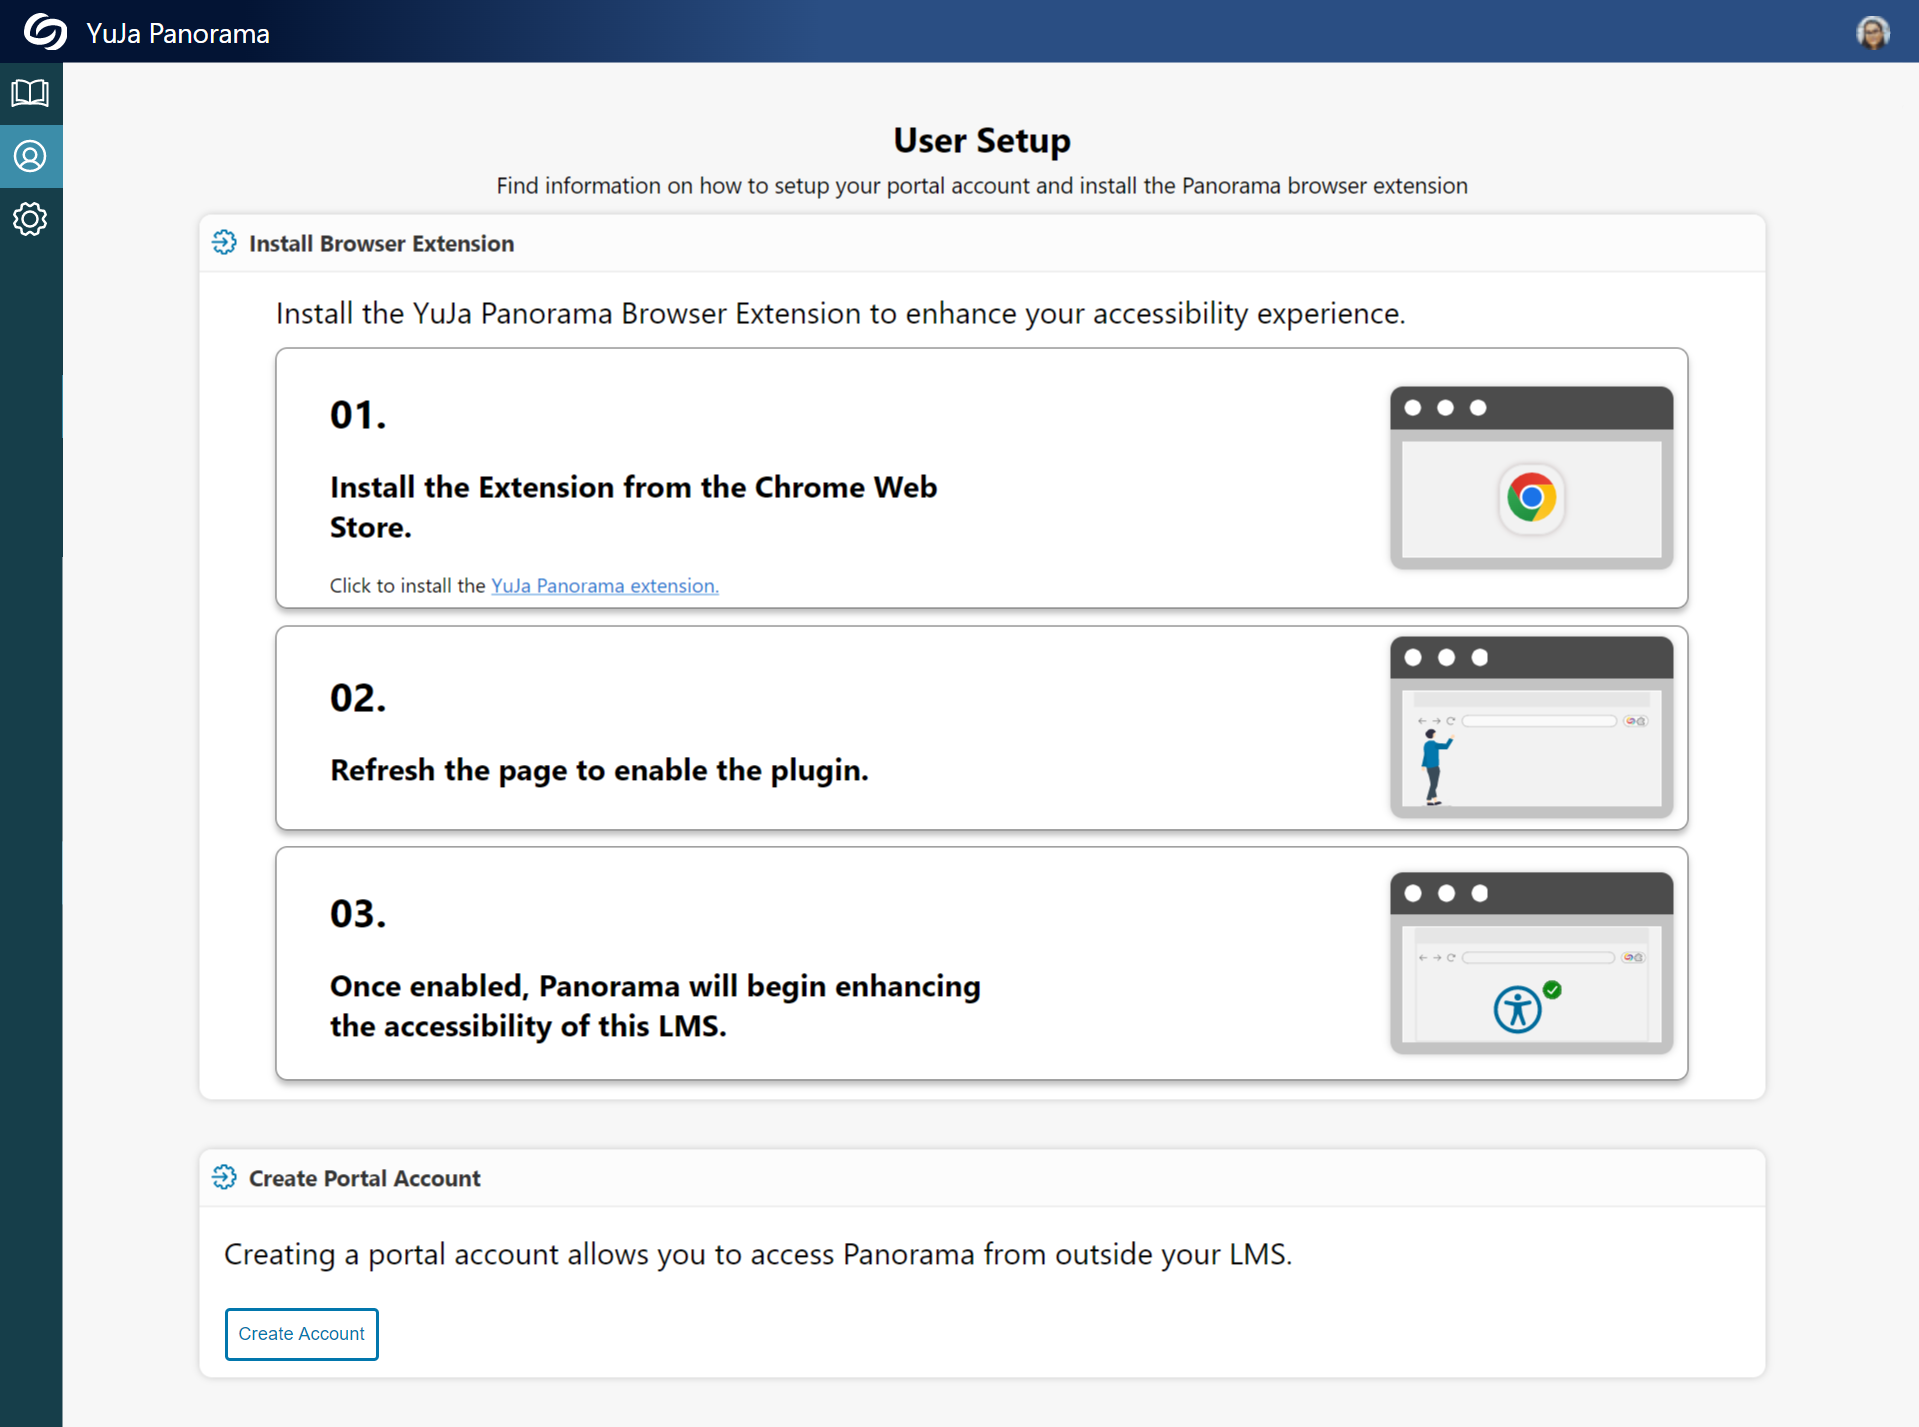The image size is (1919, 1427).
Task: Click the Create Portal Account heading
Action: 364,1179
